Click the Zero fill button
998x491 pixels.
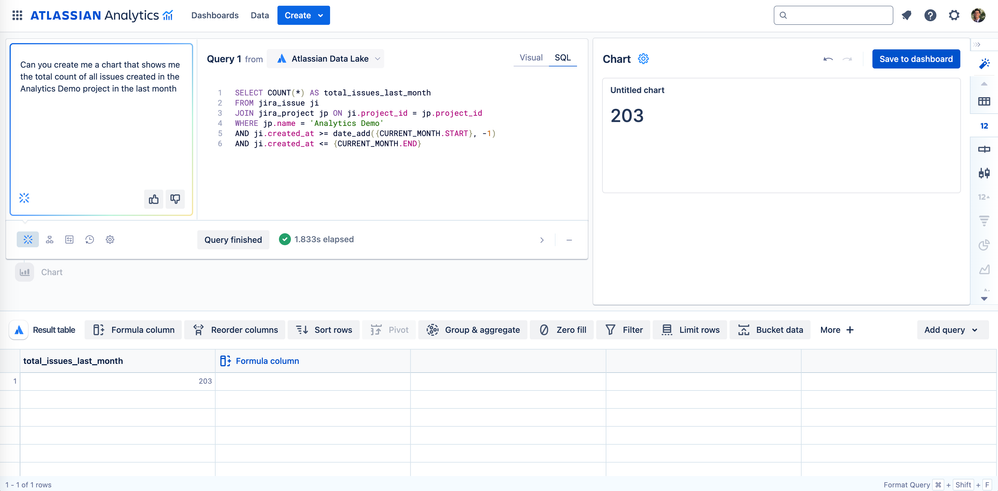tap(563, 330)
